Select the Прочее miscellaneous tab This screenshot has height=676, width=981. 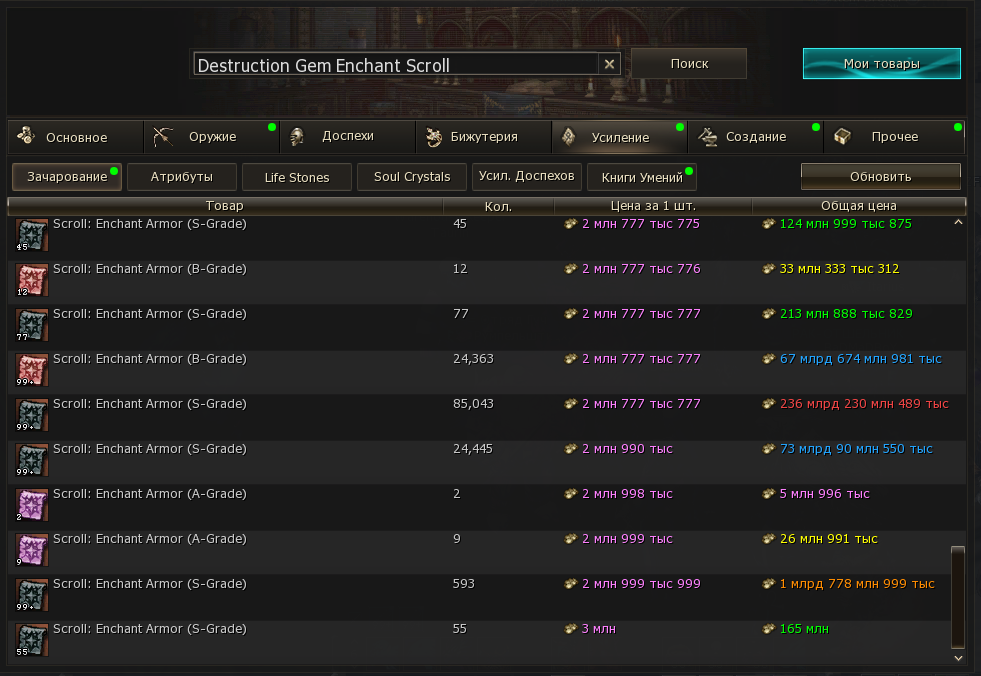(893, 137)
